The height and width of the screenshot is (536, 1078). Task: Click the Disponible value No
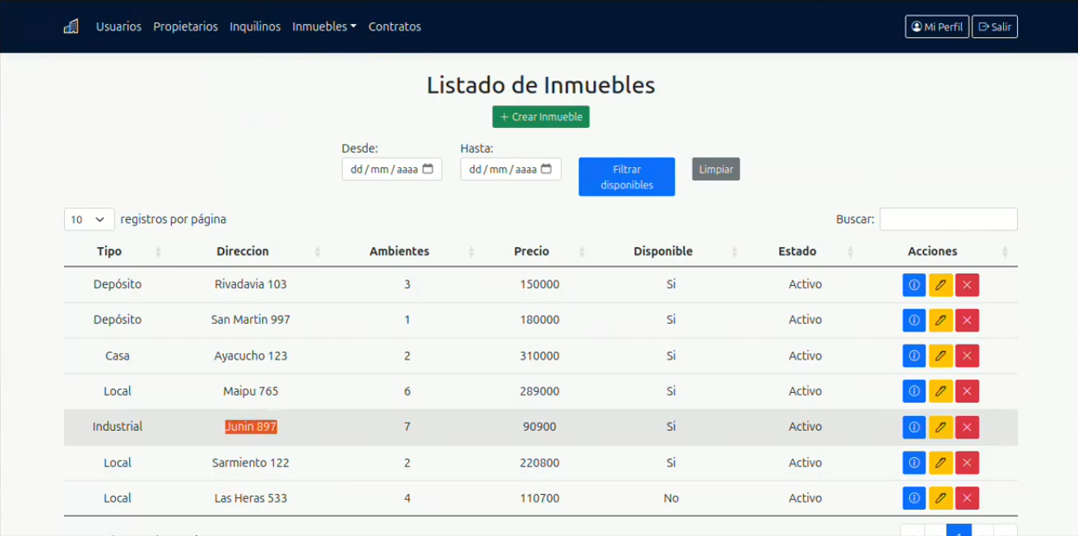click(671, 498)
